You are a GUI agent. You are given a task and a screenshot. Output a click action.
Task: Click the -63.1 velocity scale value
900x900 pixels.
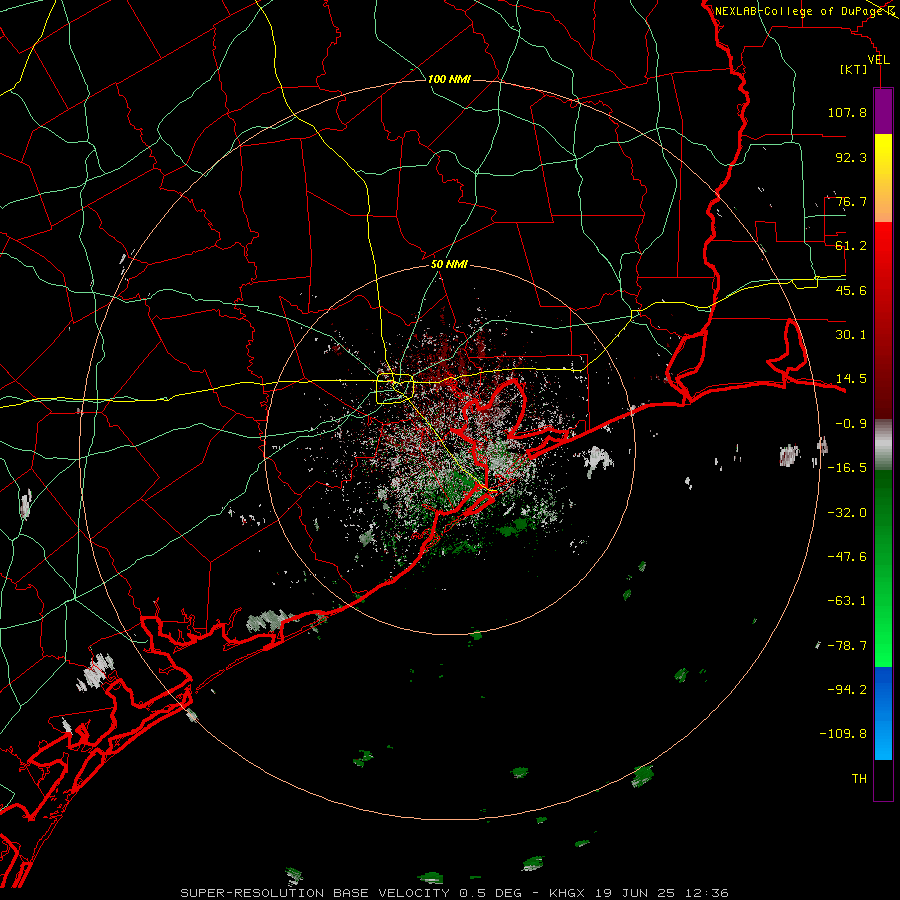(x=847, y=601)
